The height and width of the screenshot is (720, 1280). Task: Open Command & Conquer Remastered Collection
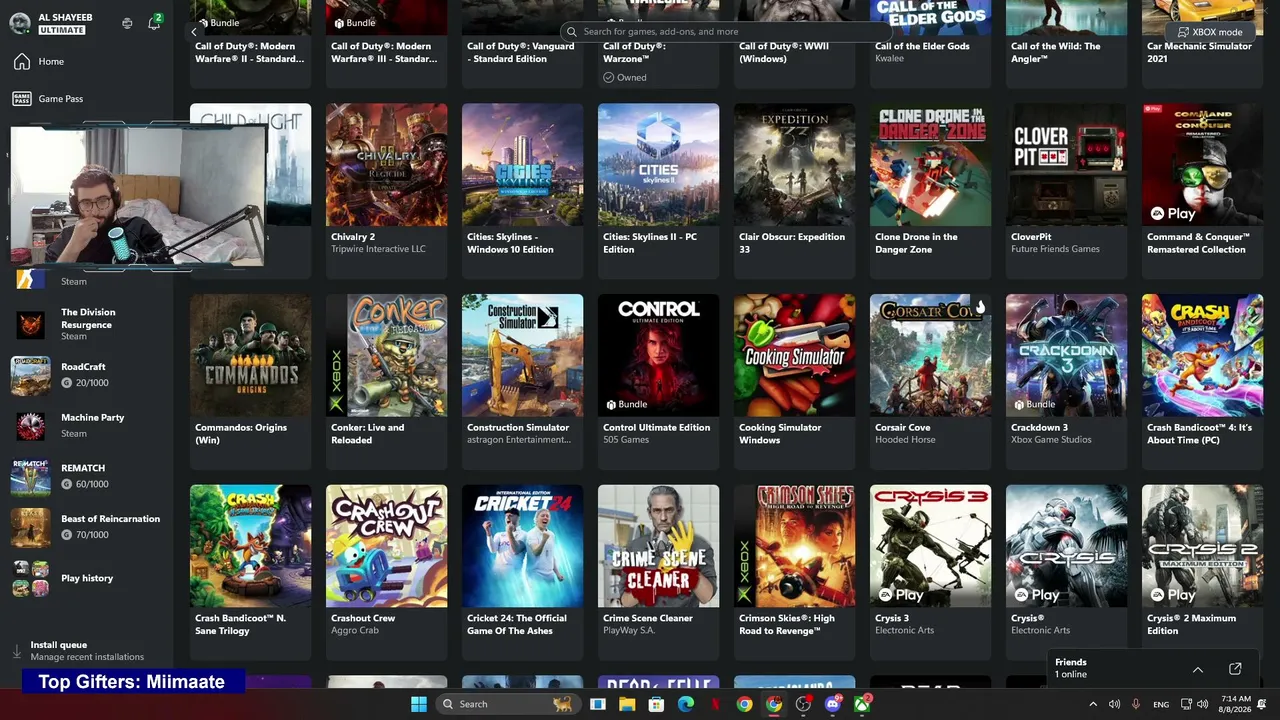(x=1202, y=190)
